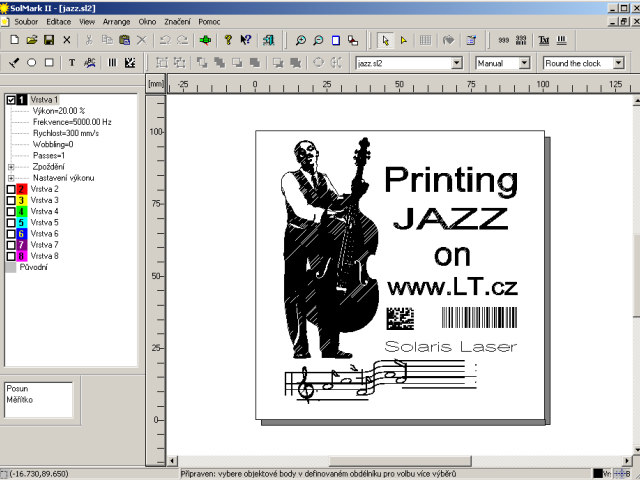Select the ABC curved text tool

coord(89,62)
